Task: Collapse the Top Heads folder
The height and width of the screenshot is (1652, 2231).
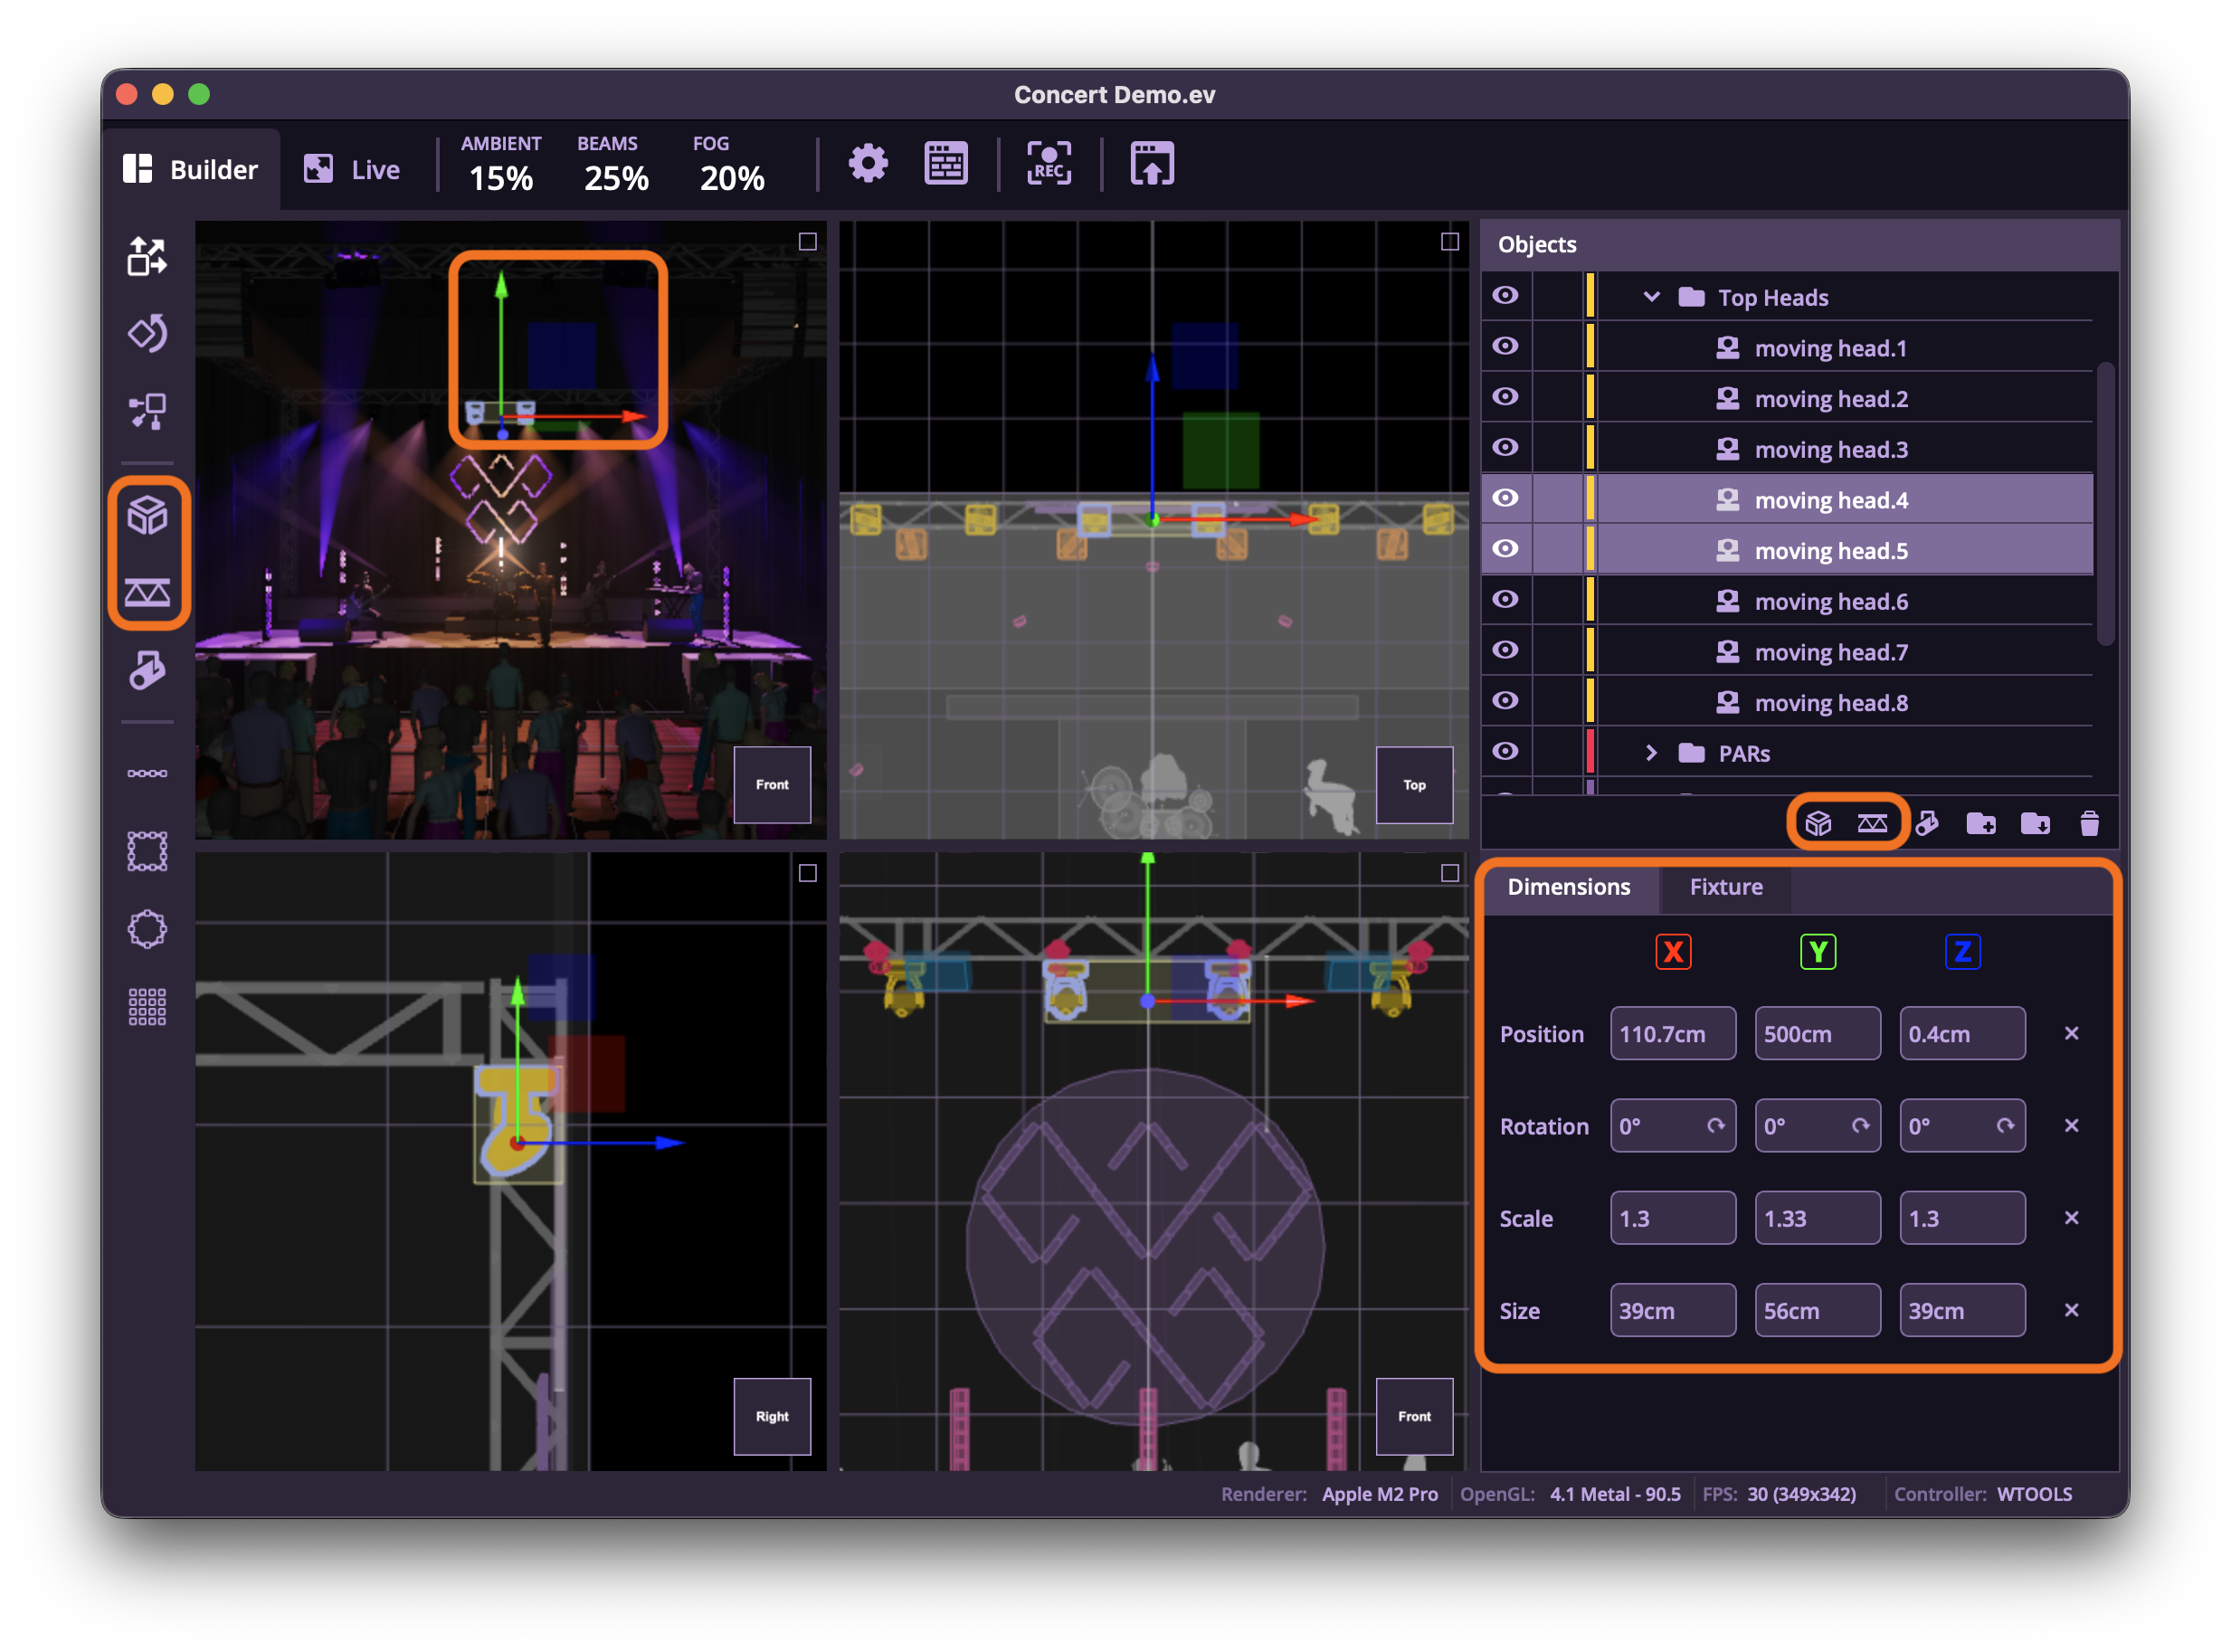Action: 1651,297
